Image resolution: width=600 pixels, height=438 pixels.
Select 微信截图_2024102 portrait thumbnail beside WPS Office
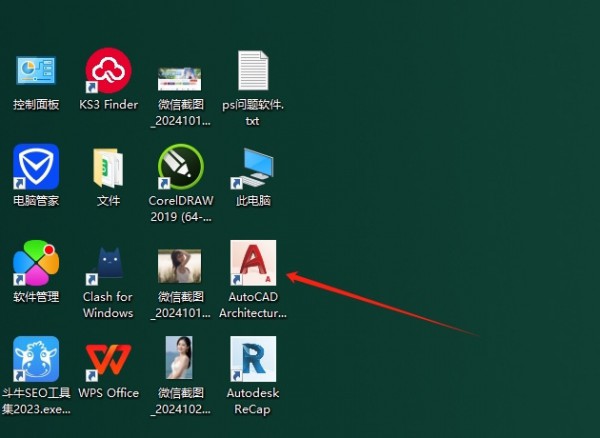point(179,358)
